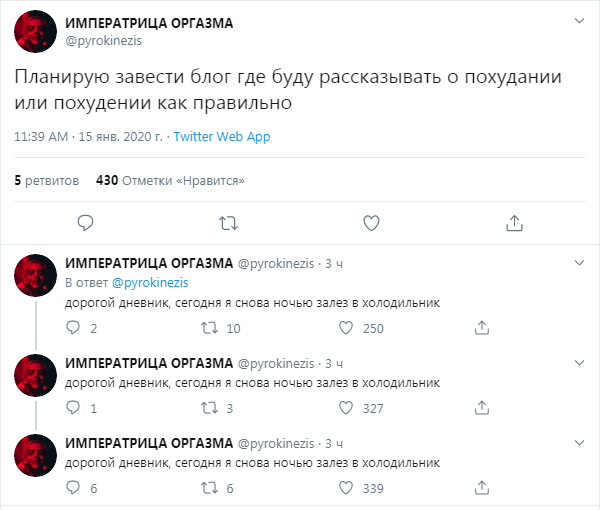Open the Twitter Web App link
Image resolution: width=600 pixels, height=510 pixels.
click(222, 137)
